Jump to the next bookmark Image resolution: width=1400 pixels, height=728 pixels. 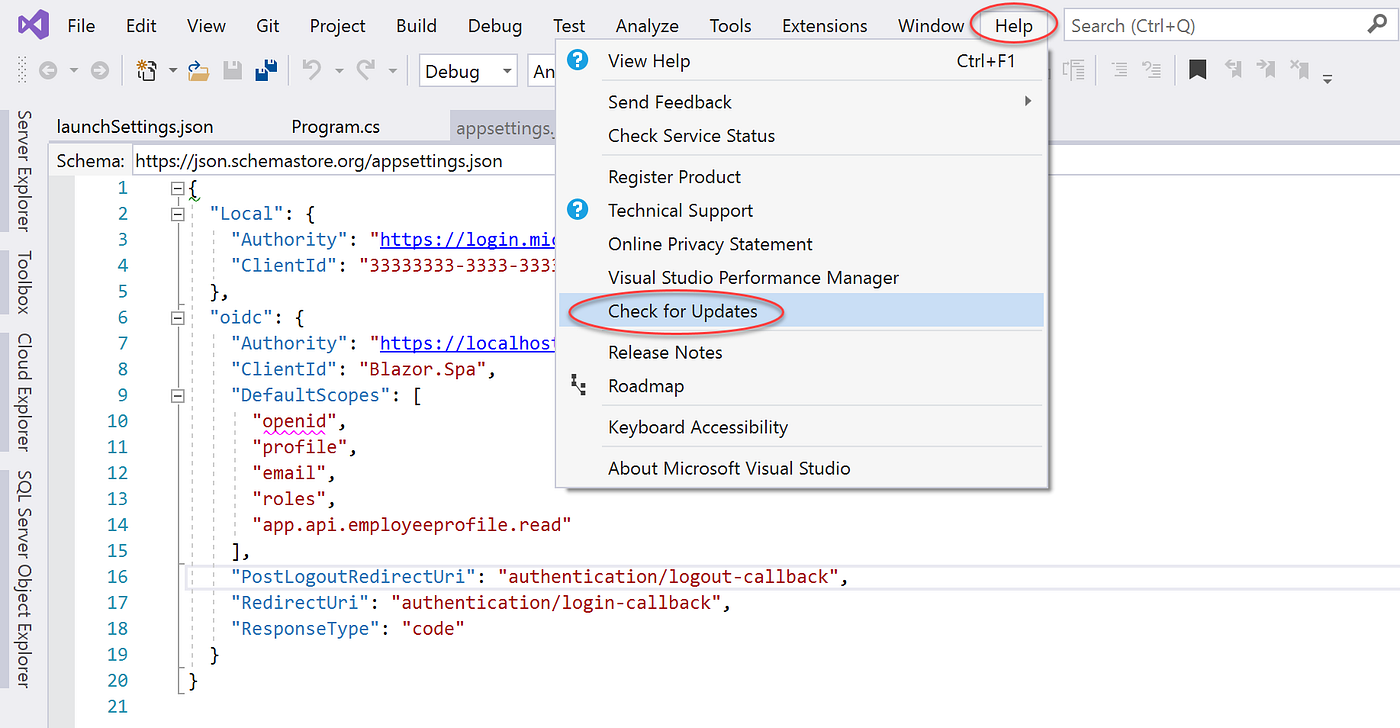1266,69
